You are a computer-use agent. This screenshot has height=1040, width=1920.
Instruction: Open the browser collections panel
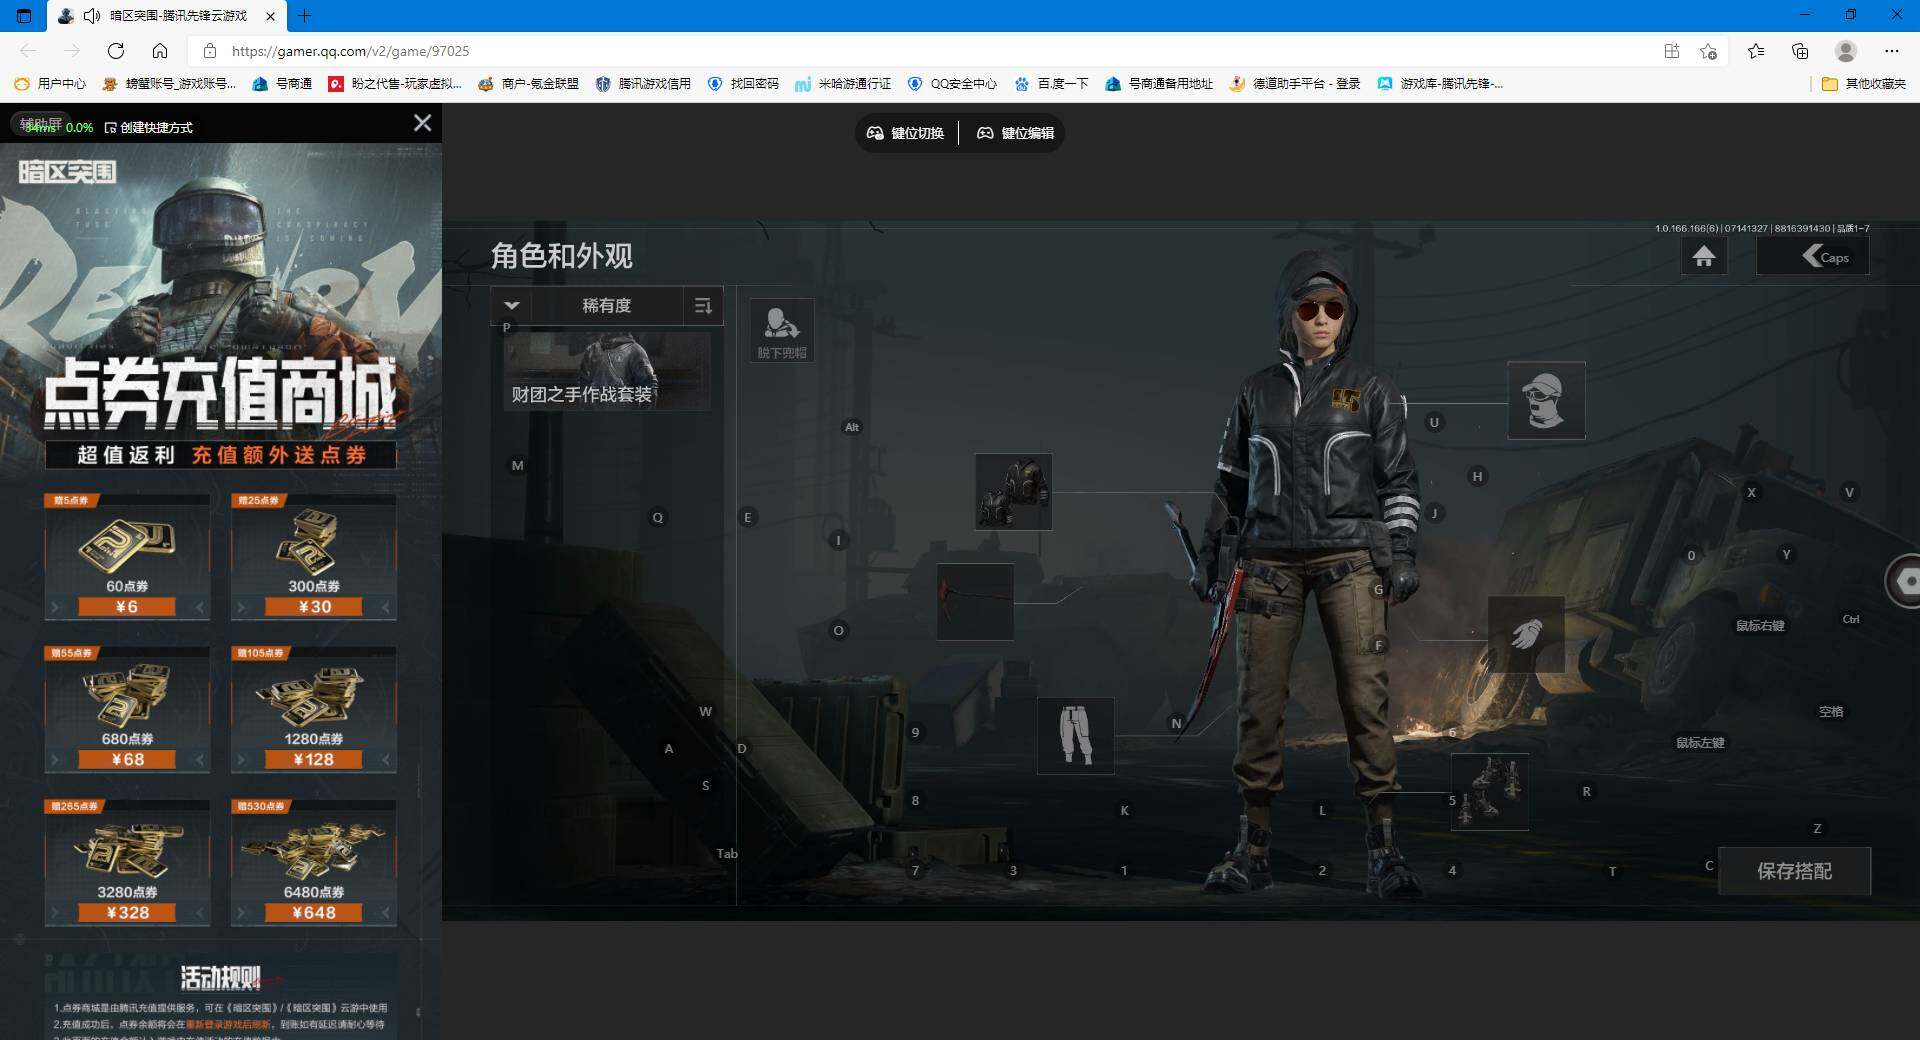click(x=1800, y=51)
